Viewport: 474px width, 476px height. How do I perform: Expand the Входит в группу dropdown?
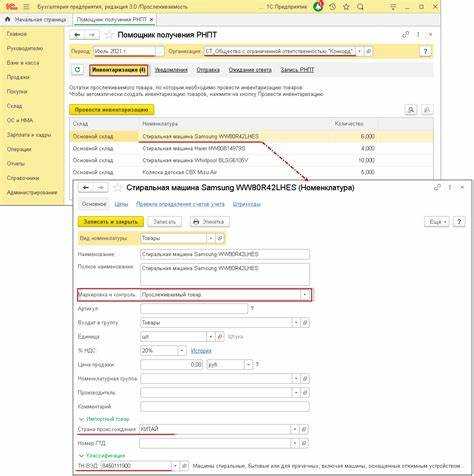[x=296, y=323]
